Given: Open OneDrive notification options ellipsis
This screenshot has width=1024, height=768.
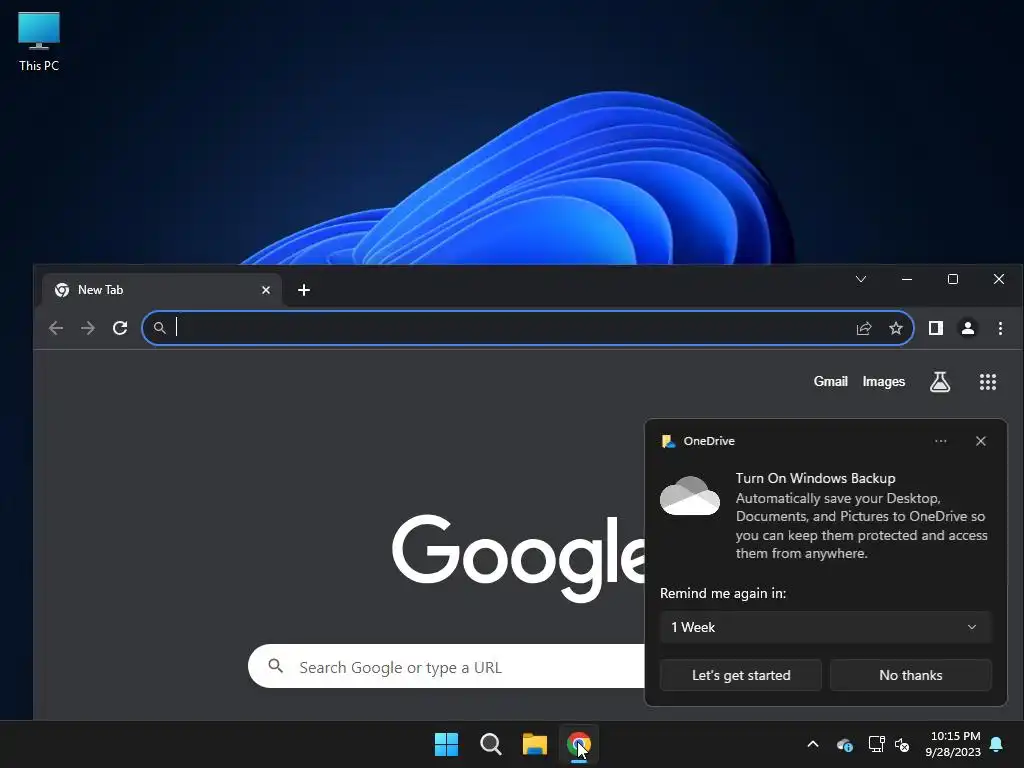Looking at the screenshot, I should [x=940, y=441].
